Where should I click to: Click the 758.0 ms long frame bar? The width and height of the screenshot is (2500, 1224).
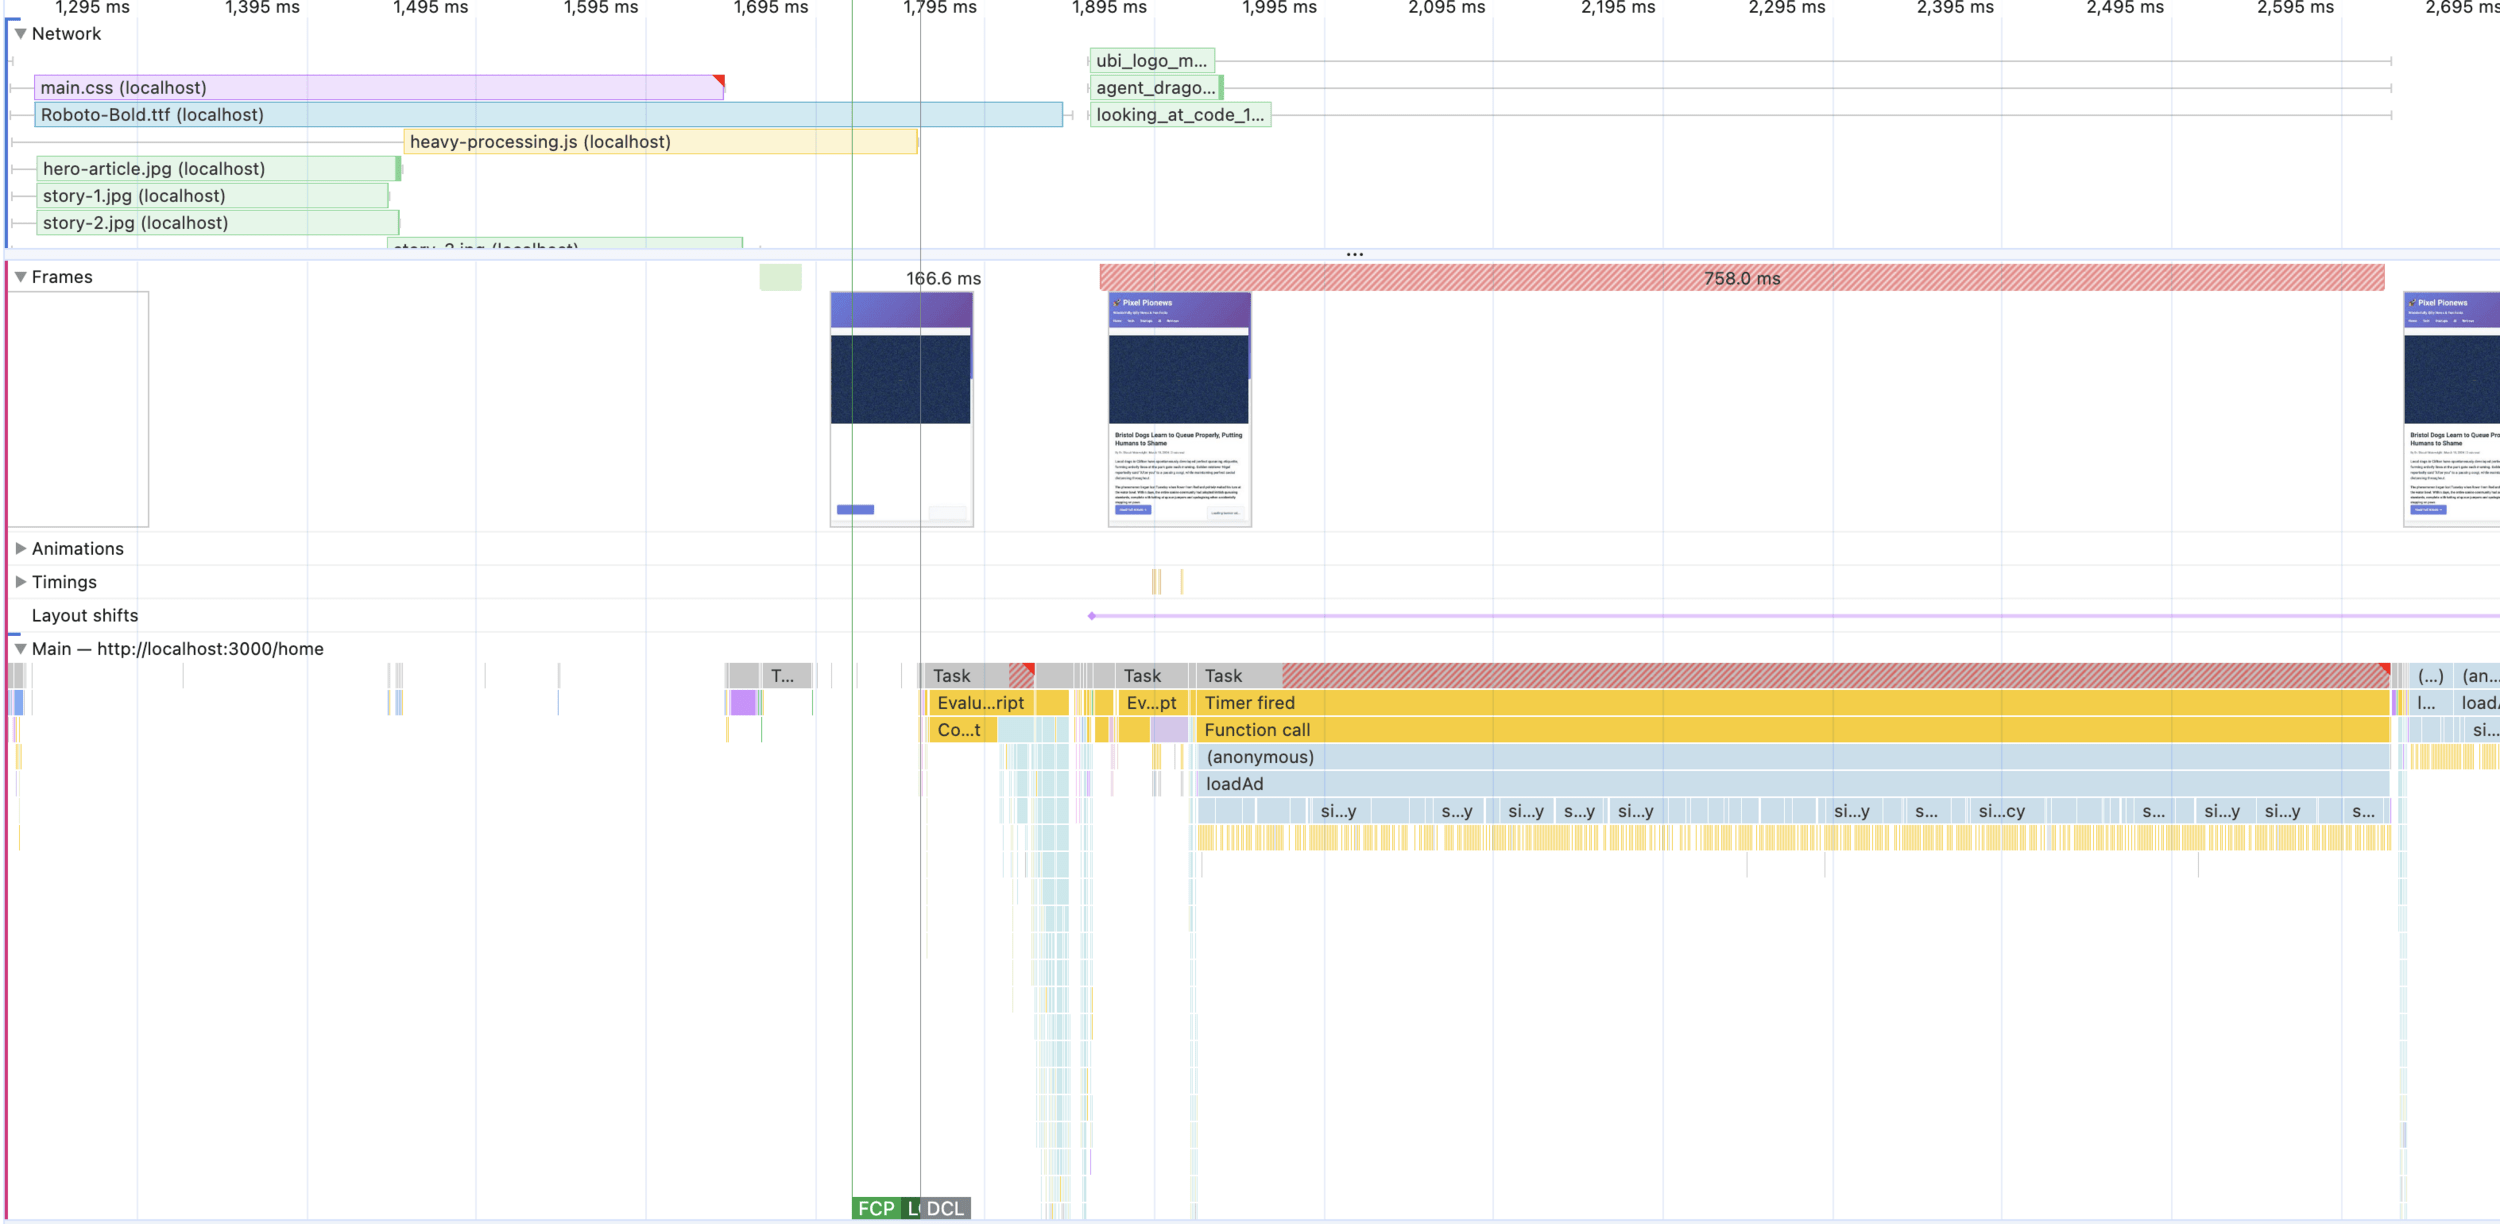[x=1741, y=278]
